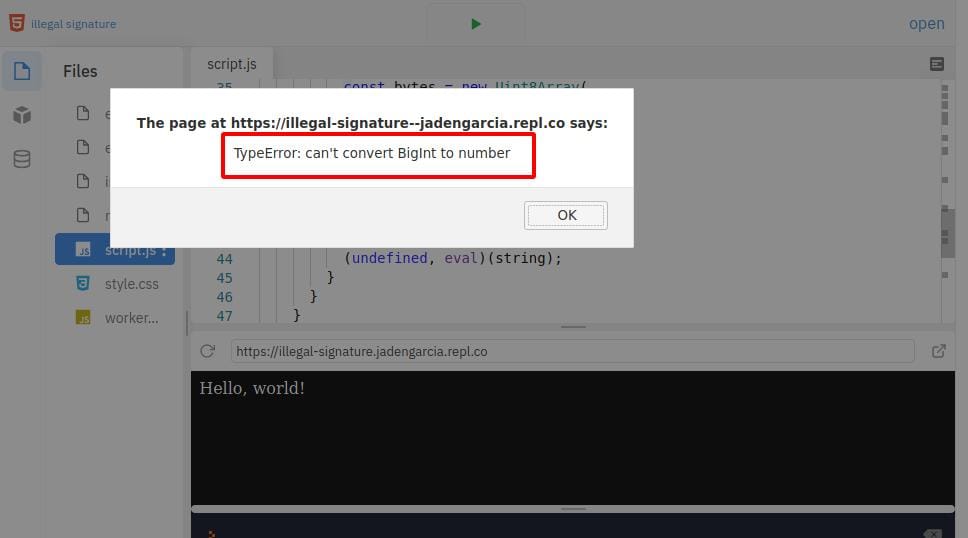Click the HTML5 logo icon at top left
Screen dimensions: 968x538
click(x=17, y=23)
